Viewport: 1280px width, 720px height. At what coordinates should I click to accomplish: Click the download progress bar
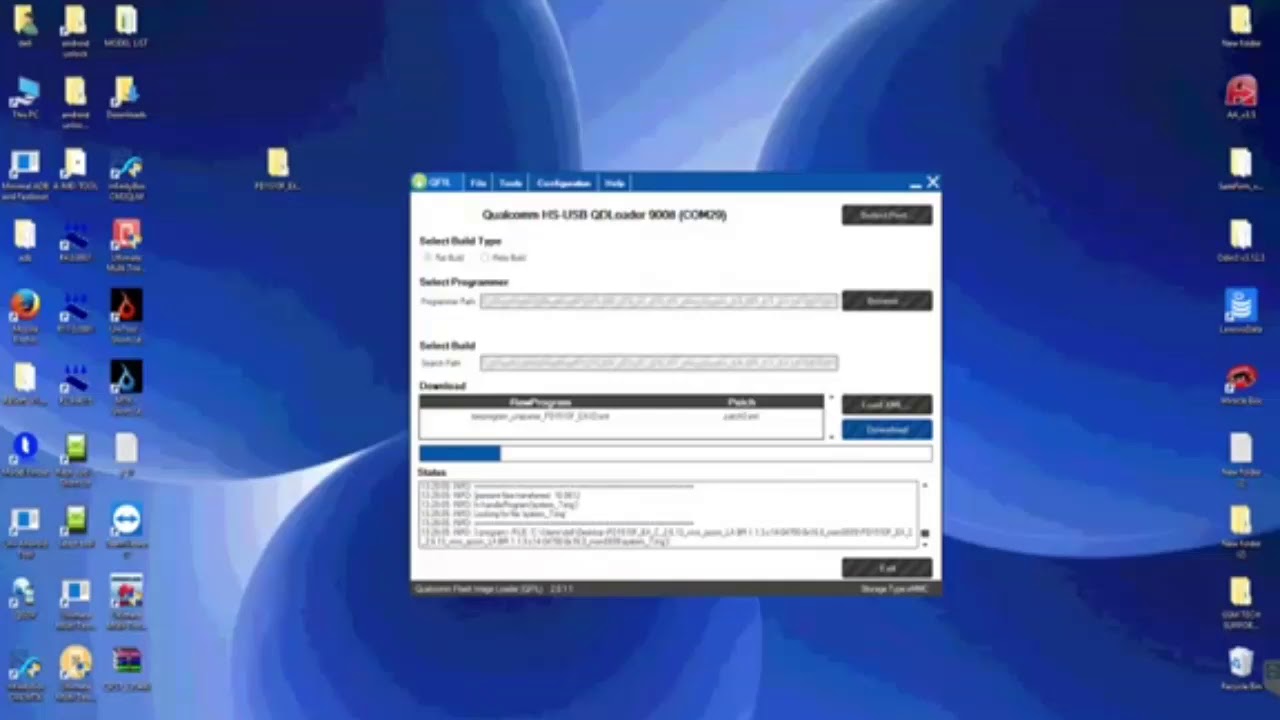pyautogui.click(x=675, y=454)
